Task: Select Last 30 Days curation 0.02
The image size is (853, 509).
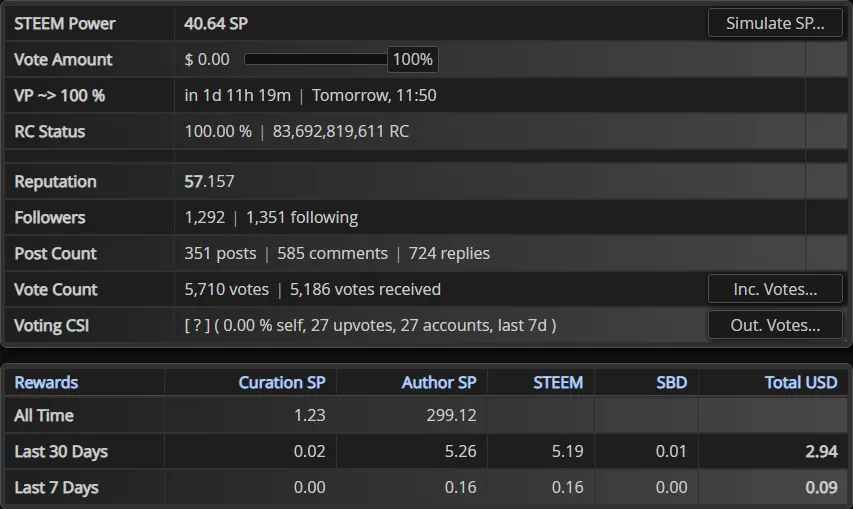Action: (310, 451)
